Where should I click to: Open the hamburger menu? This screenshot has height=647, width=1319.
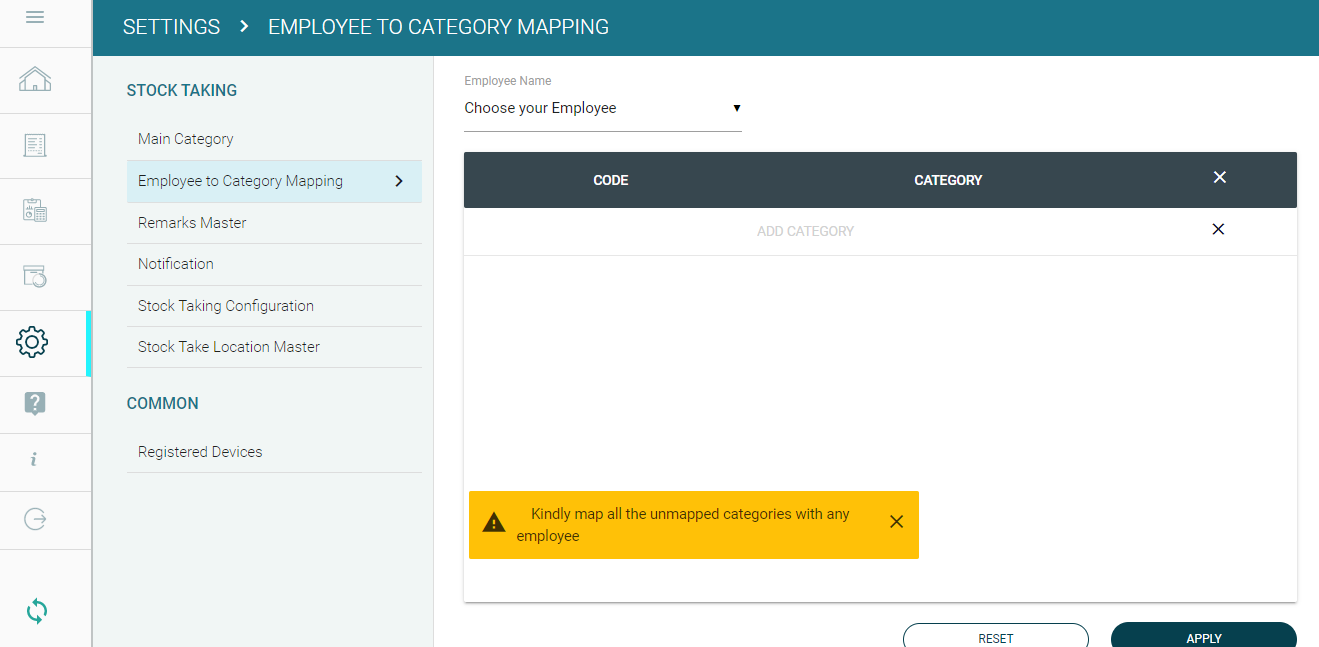[35, 17]
